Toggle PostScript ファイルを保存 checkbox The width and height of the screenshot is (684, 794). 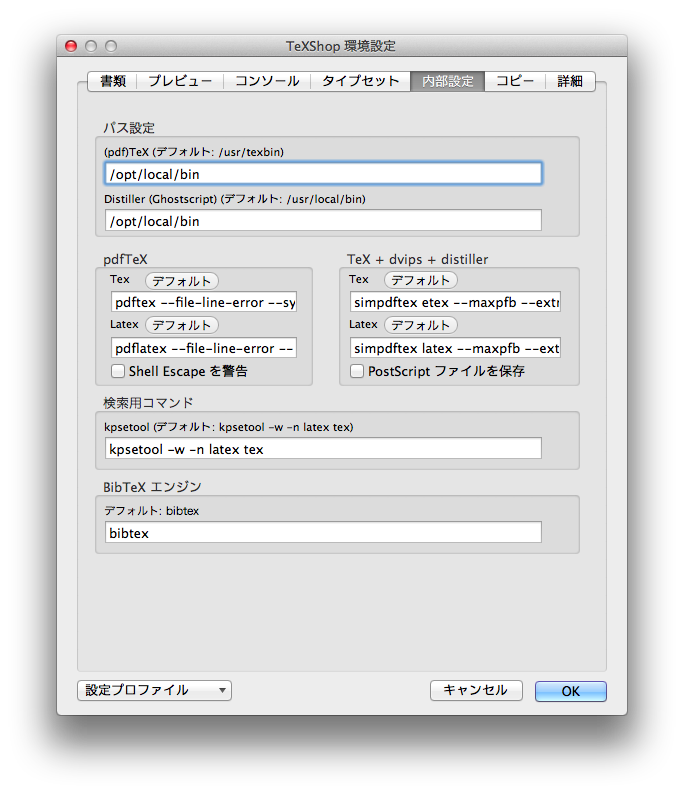tap(357, 372)
